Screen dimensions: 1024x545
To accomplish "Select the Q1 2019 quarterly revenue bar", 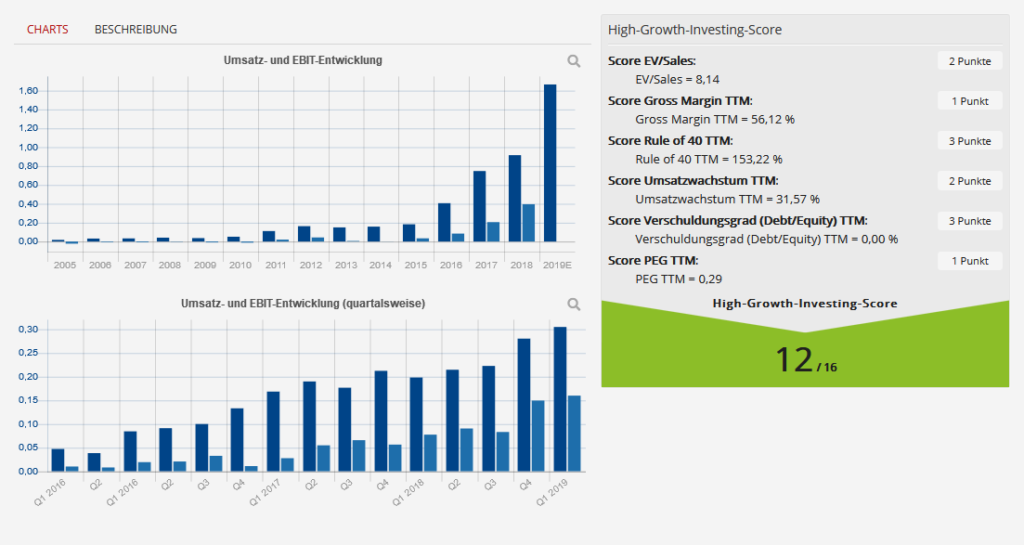I will [x=560, y=399].
